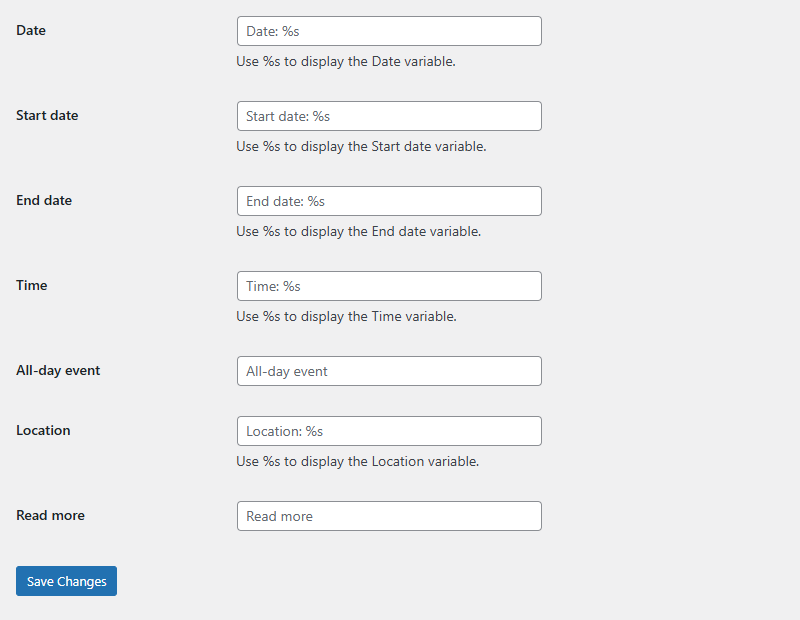Click the All-day event row label

click(x=57, y=370)
